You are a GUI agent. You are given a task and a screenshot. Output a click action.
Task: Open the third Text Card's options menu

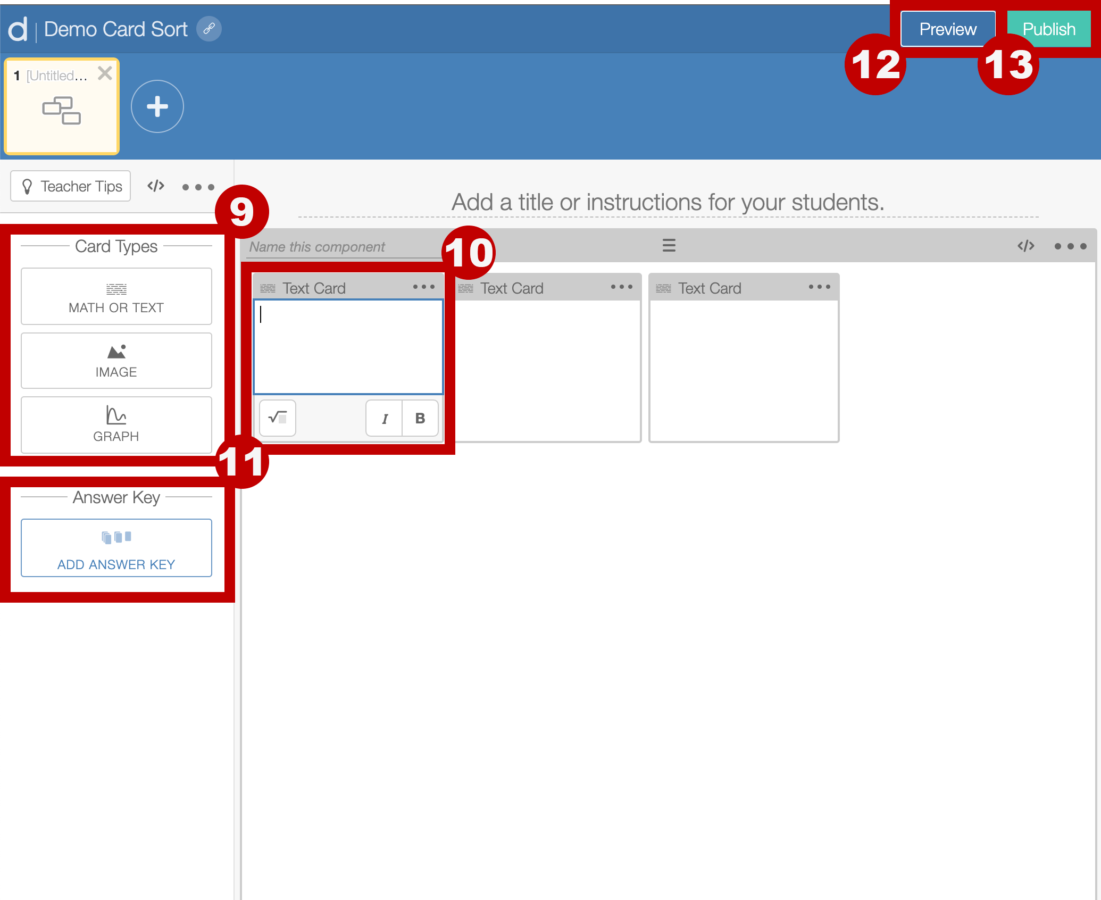click(x=820, y=287)
